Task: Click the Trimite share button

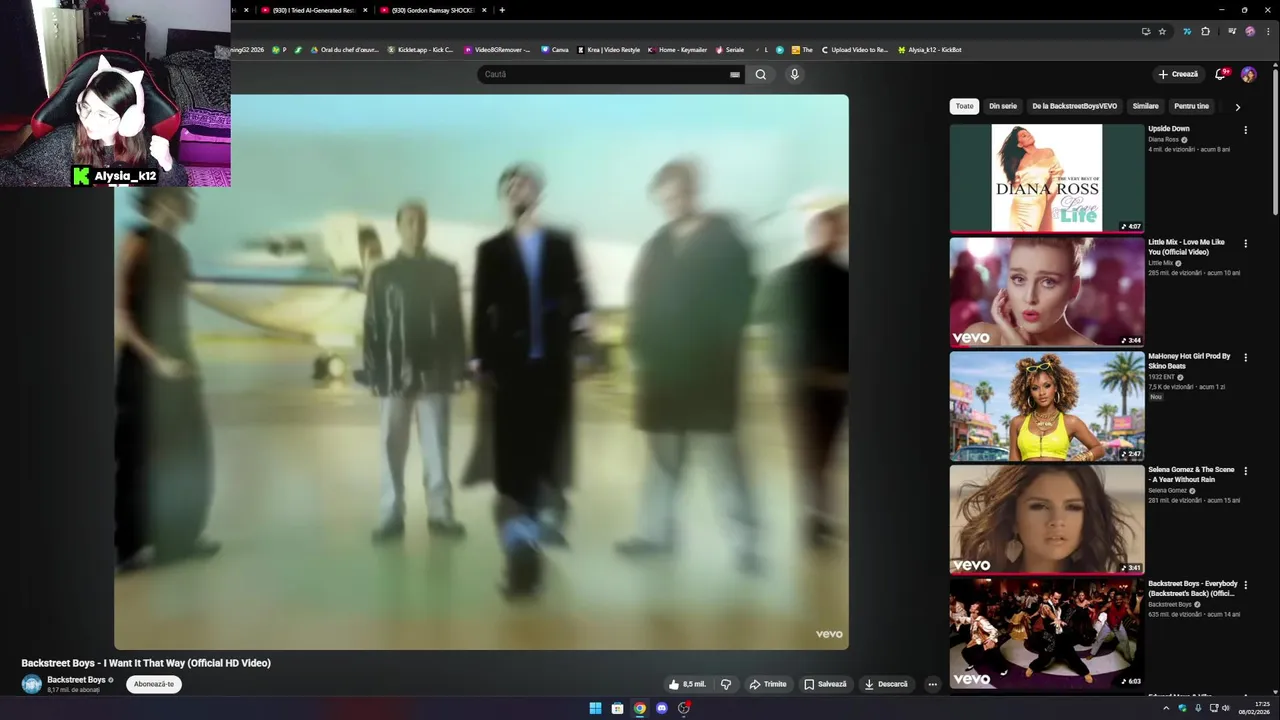Action: (x=768, y=684)
